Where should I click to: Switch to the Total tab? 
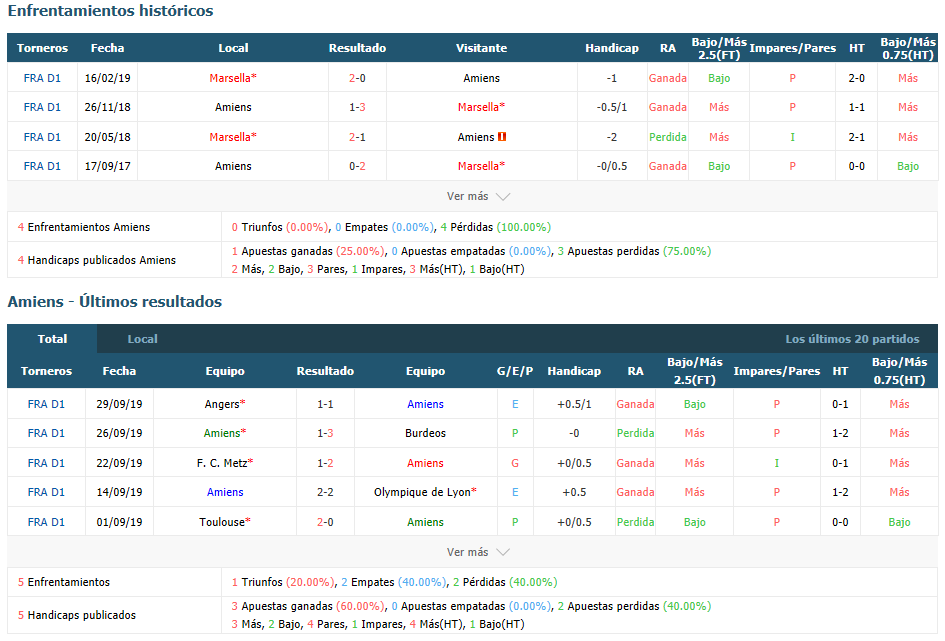[52, 339]
